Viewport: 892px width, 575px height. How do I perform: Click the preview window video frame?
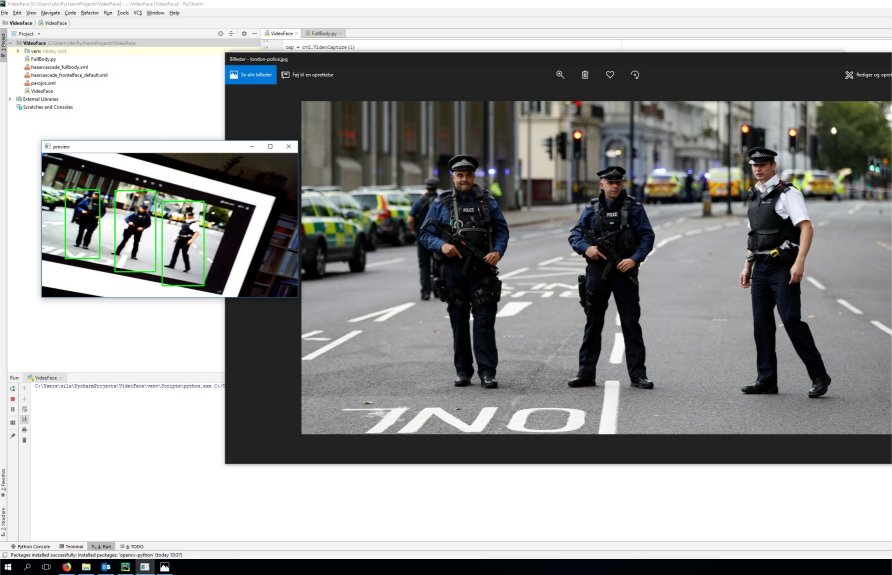point(170,225)
